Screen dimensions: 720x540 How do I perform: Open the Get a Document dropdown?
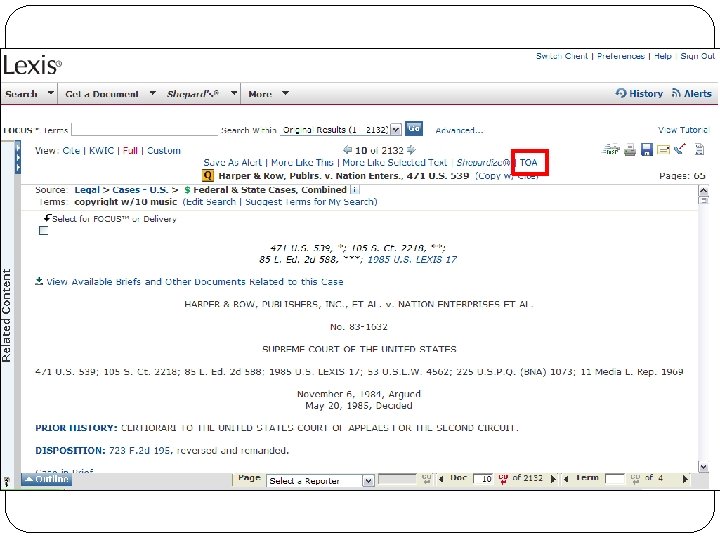point(152,93)
